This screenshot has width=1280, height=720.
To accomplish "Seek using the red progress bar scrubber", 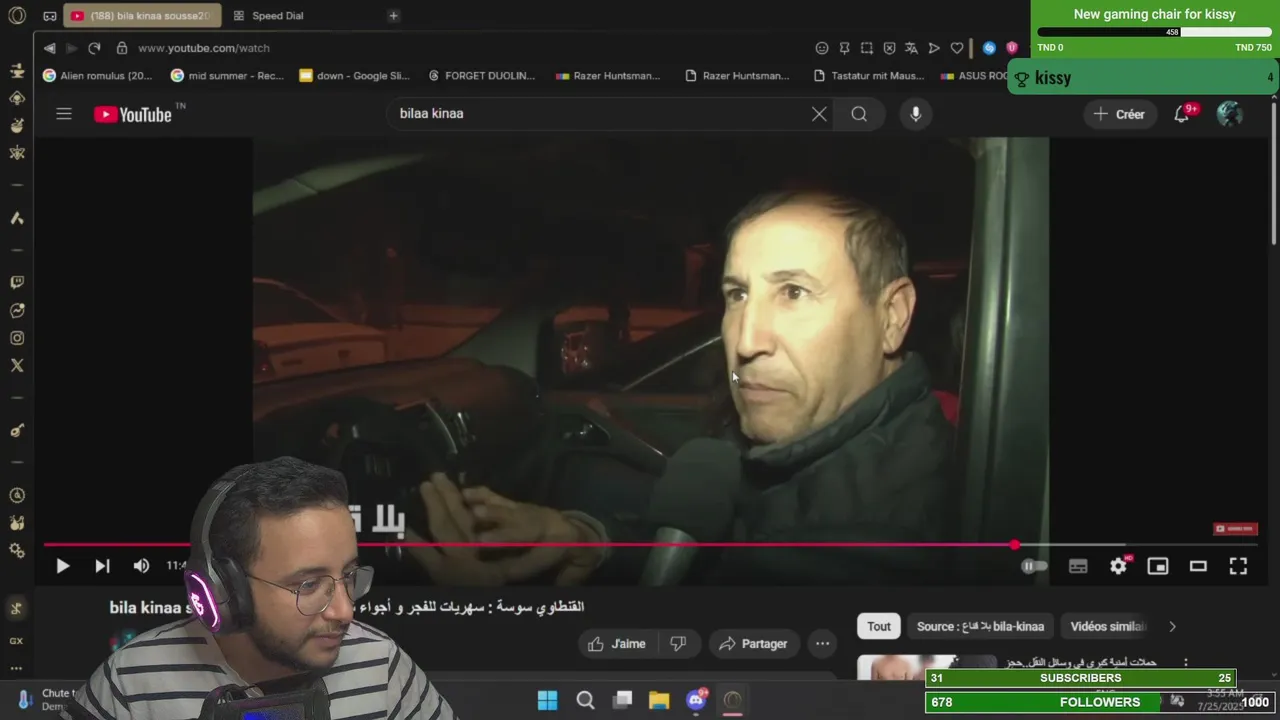I will point(1015,545).
